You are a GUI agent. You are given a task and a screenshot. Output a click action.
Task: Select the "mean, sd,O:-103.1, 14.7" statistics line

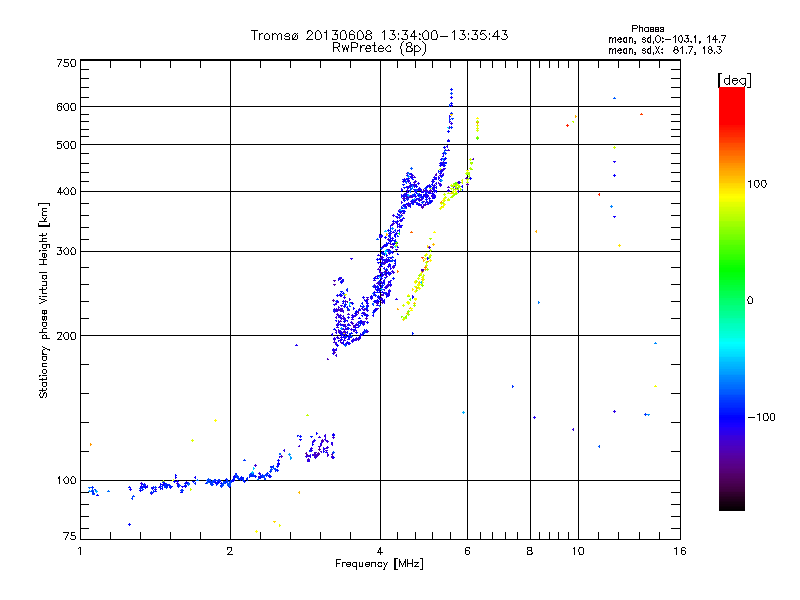click(667, 39)
